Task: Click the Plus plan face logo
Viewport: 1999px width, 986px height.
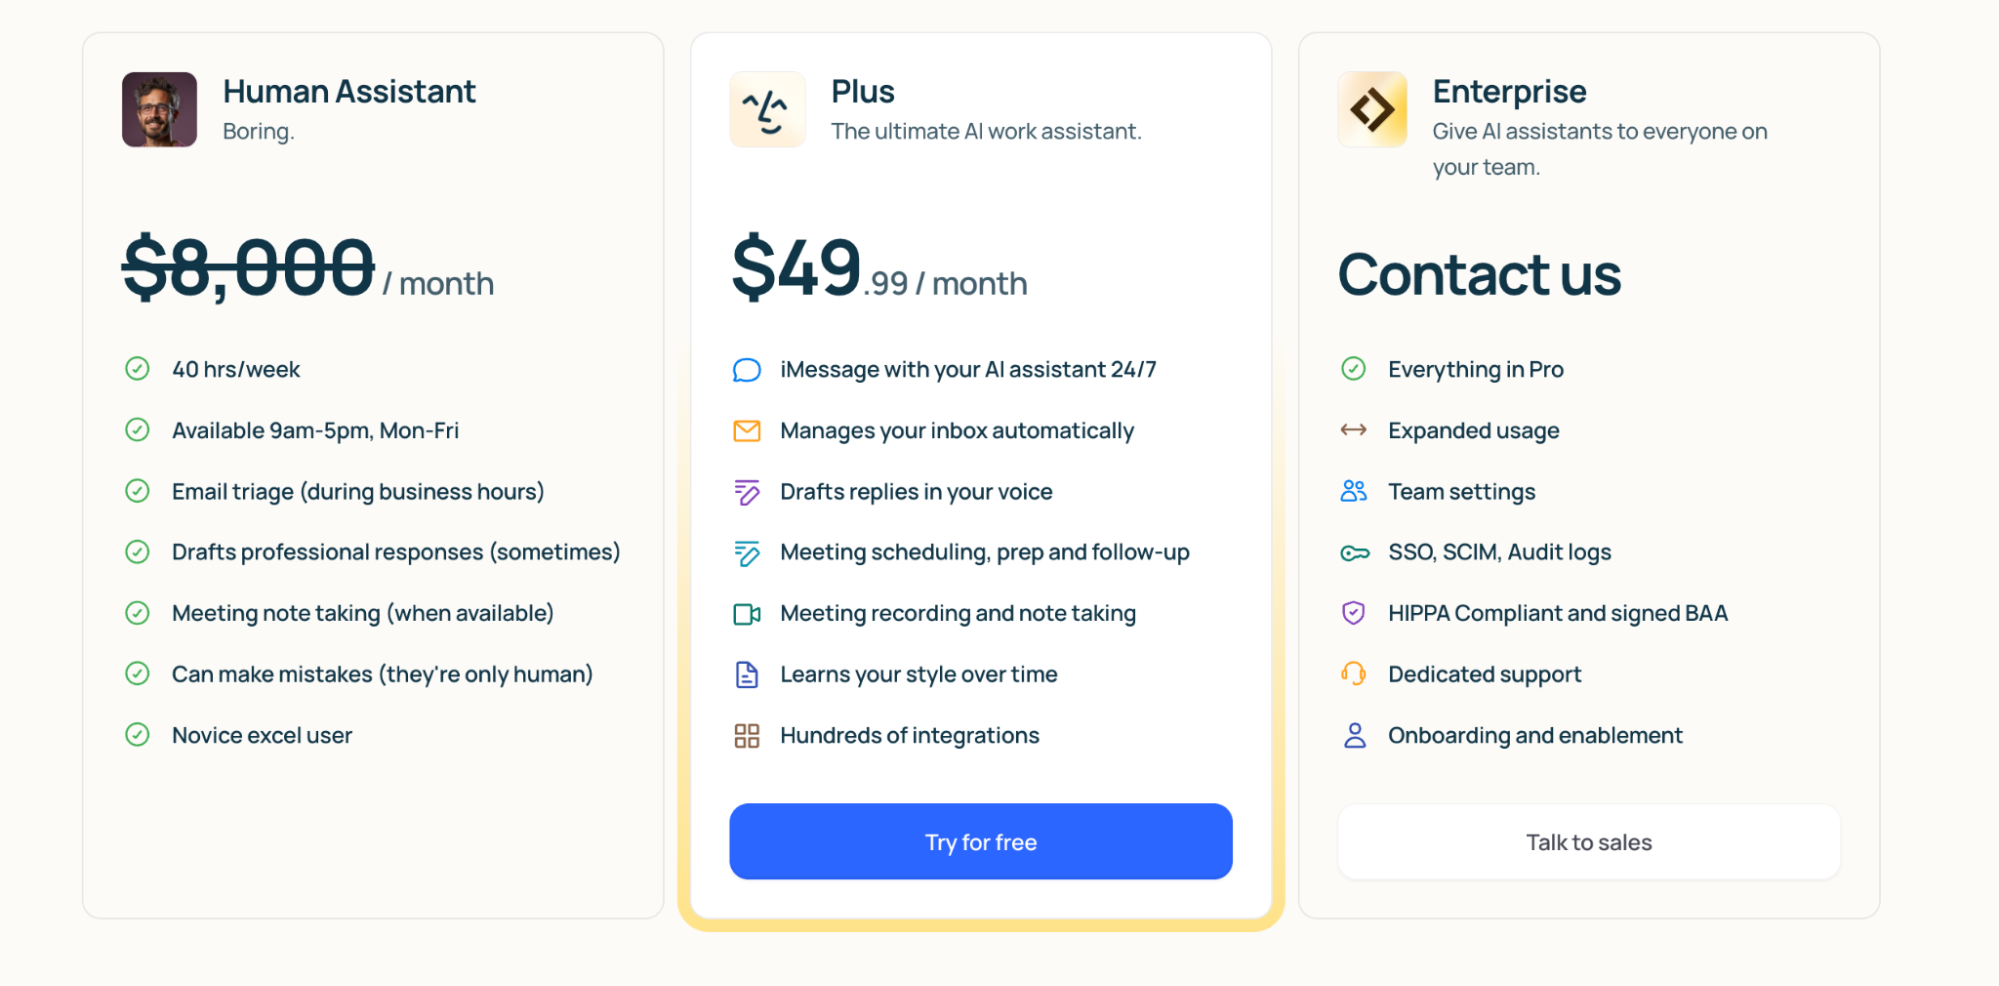Action: click(767, 109)
